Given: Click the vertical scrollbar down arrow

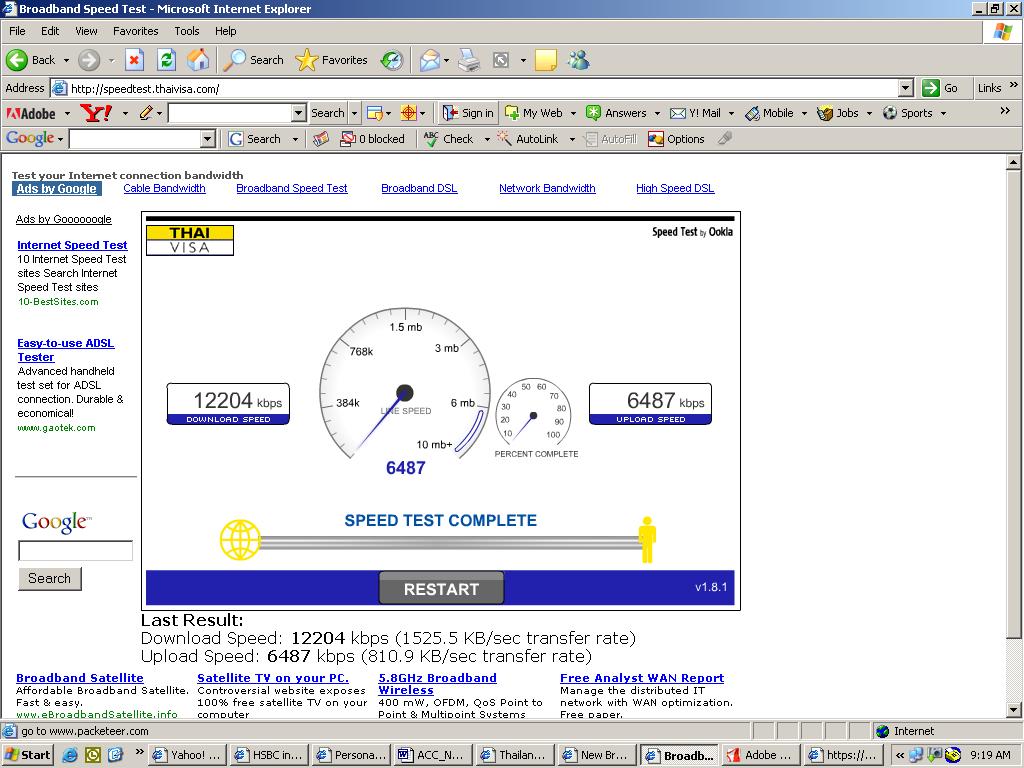Looking at the screenshot, I should tap(1014, 710).
